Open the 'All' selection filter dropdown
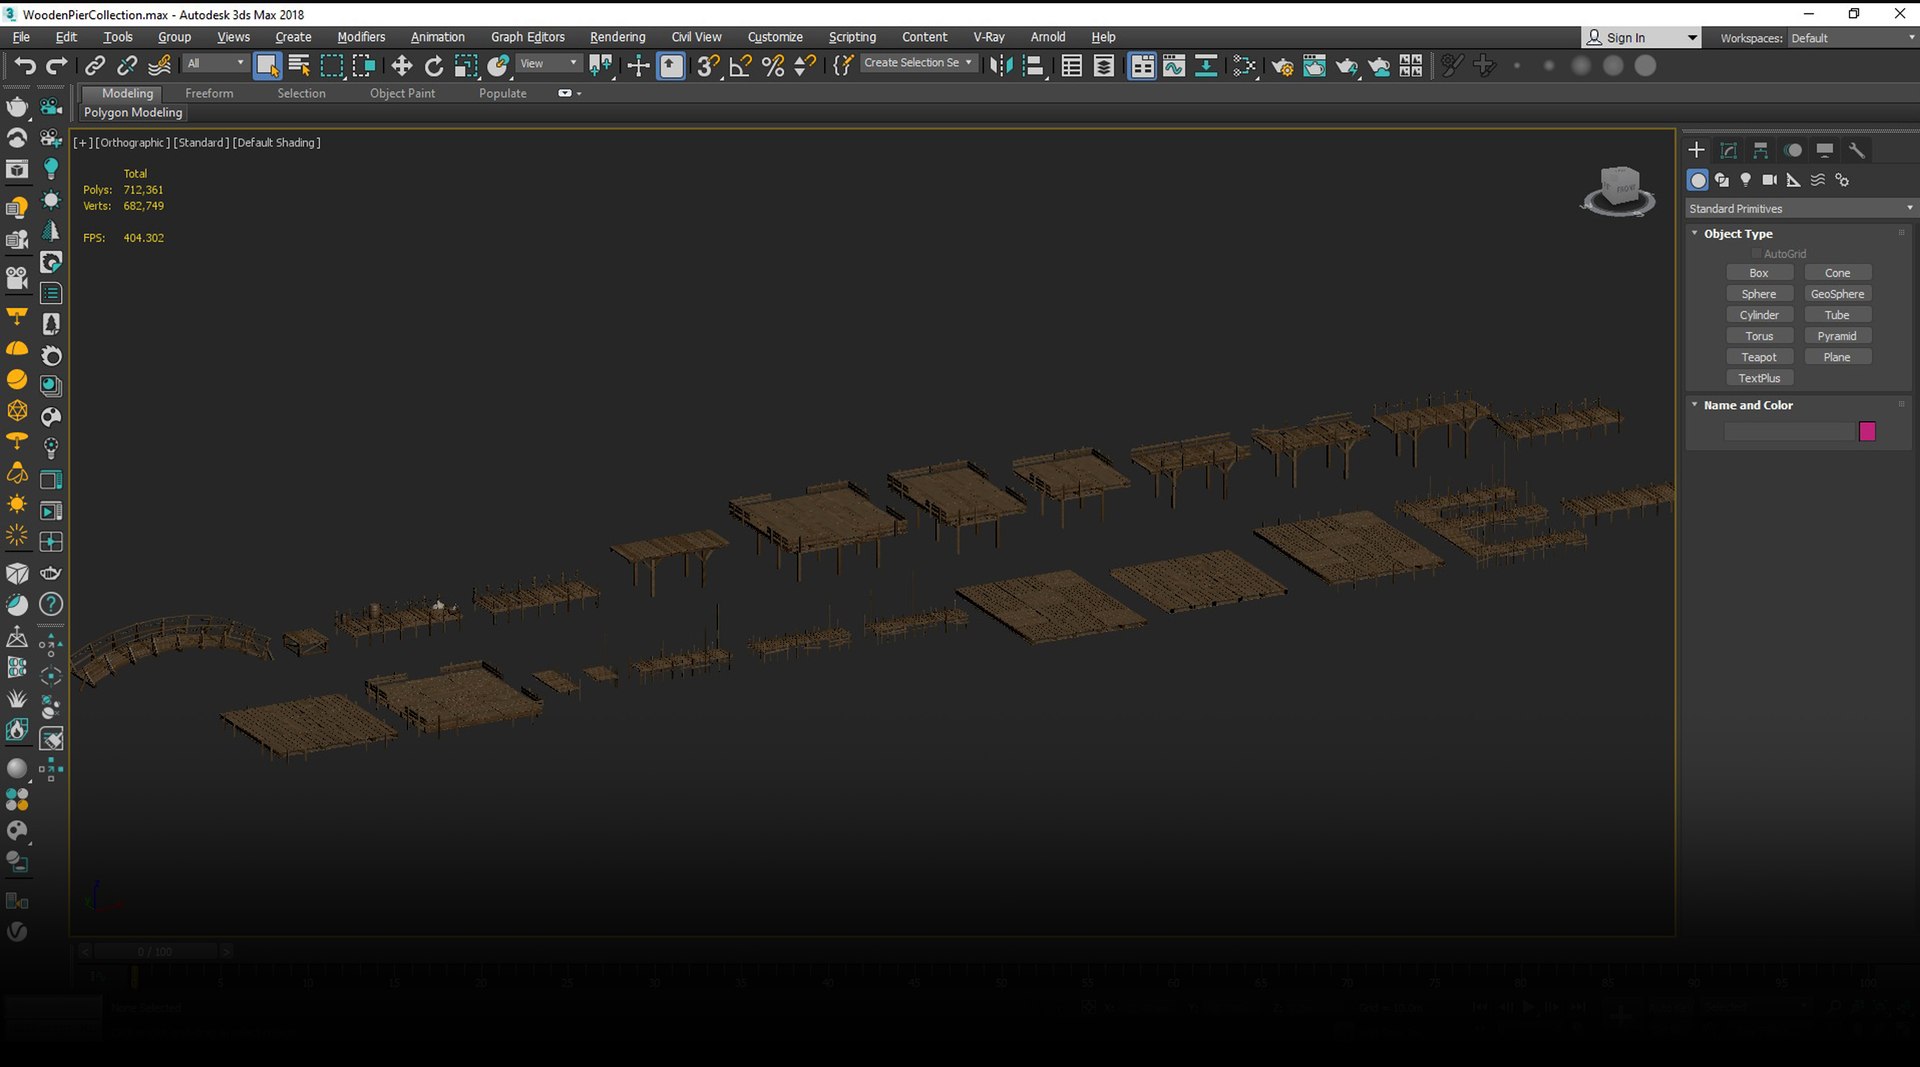 pyautogui.click(x=214, y=63)
